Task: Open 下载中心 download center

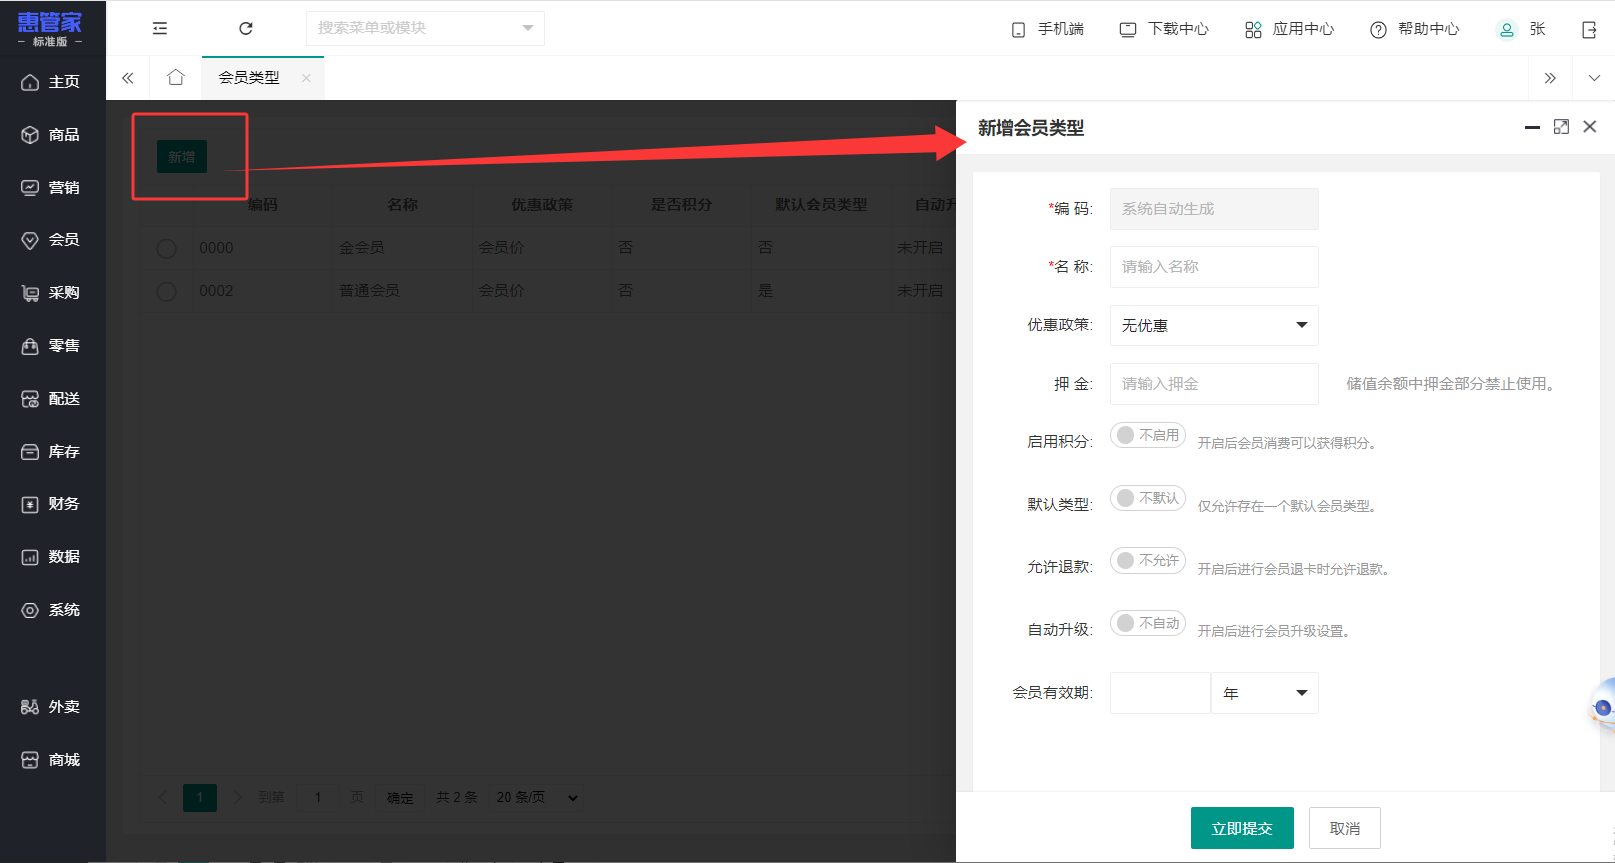Action: (1164, 29)
